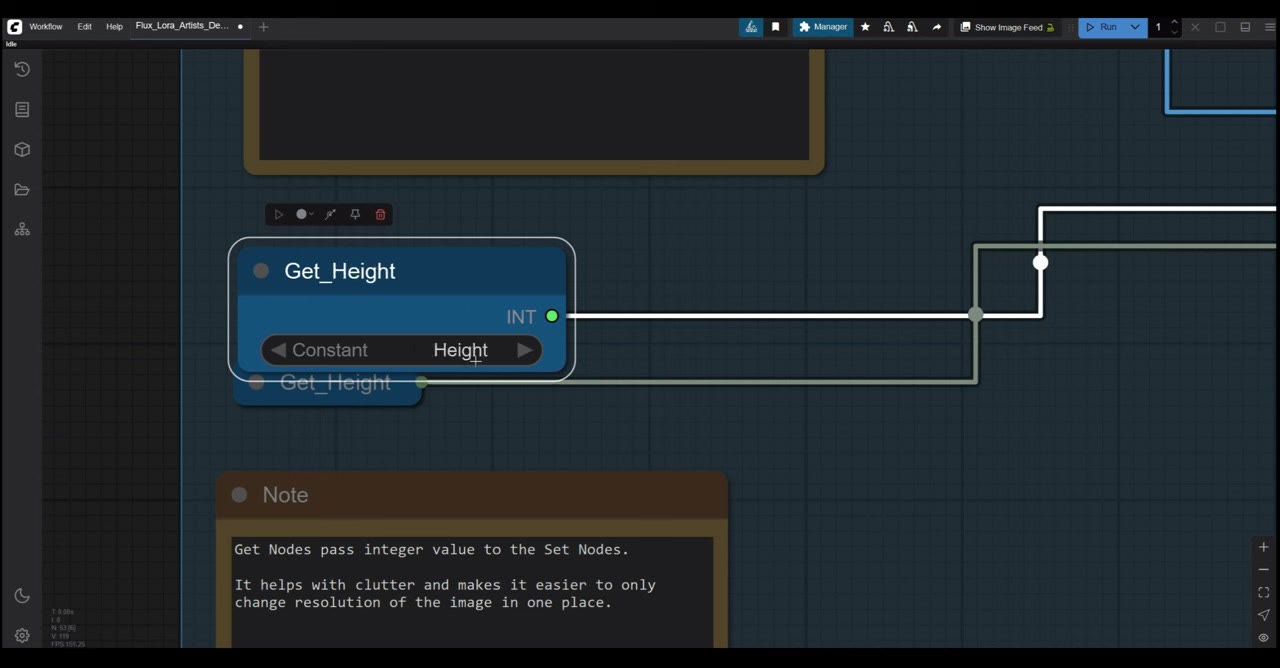Open the Node Library sidebar panel

(22, 109)
